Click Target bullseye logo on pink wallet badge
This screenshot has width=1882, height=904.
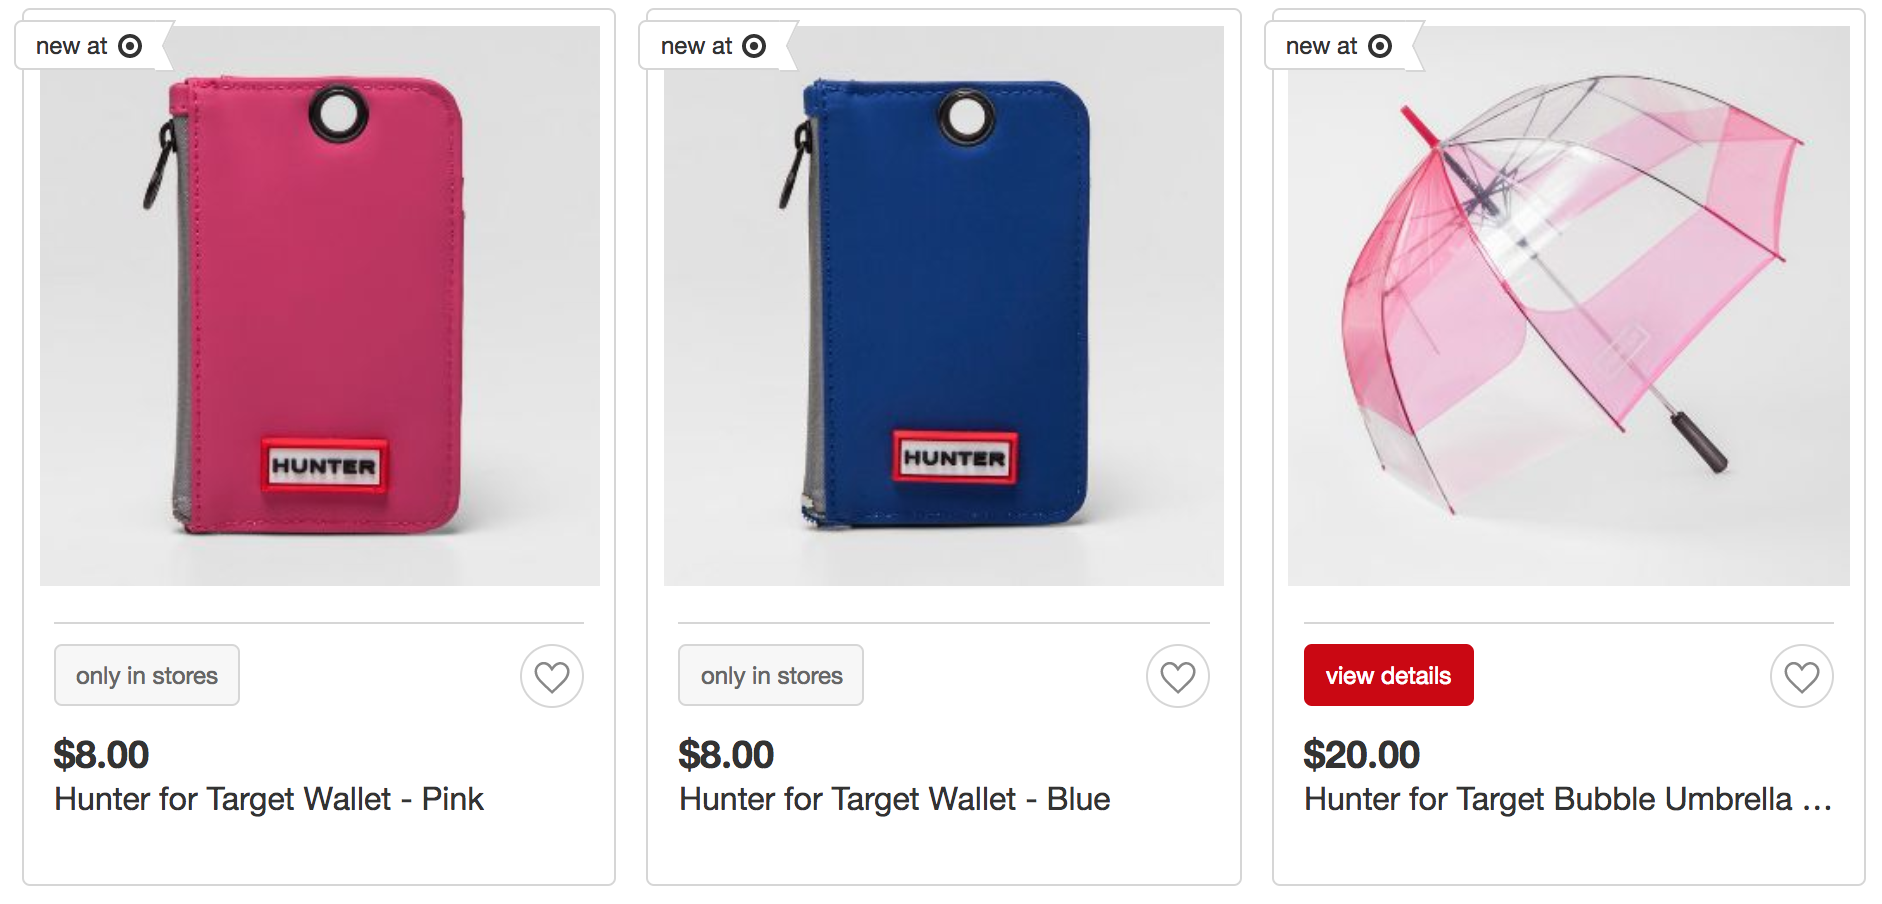click(130, 46)
